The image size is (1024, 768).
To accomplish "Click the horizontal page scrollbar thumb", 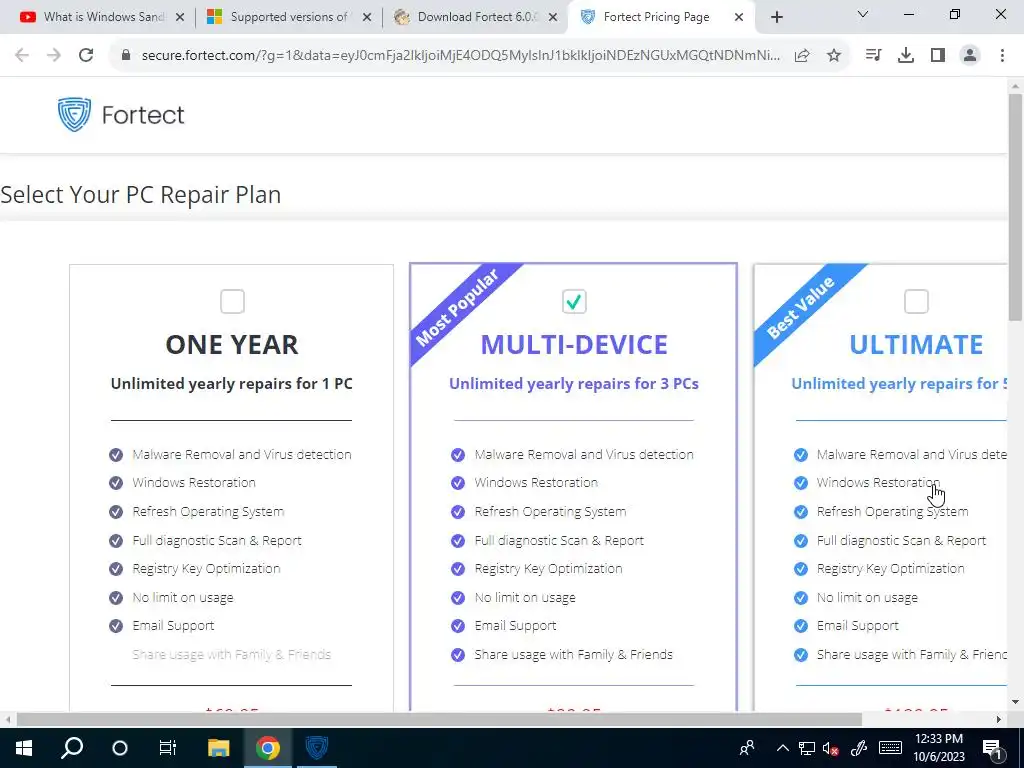I will [x=439, y=720].
